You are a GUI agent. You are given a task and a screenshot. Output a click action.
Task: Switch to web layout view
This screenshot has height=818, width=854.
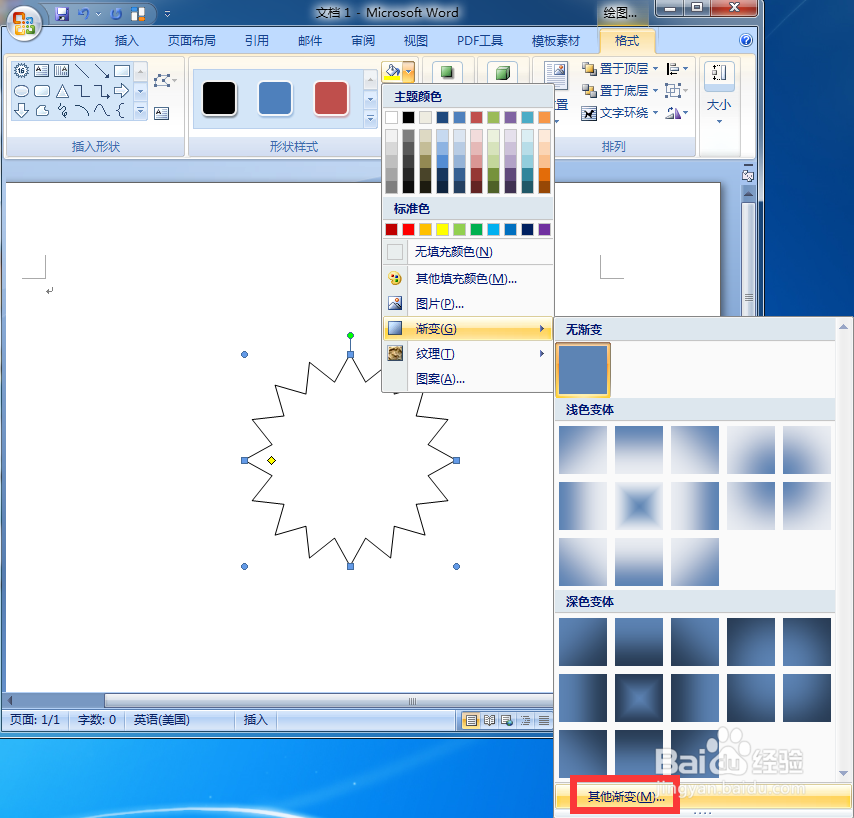point(507,721)
